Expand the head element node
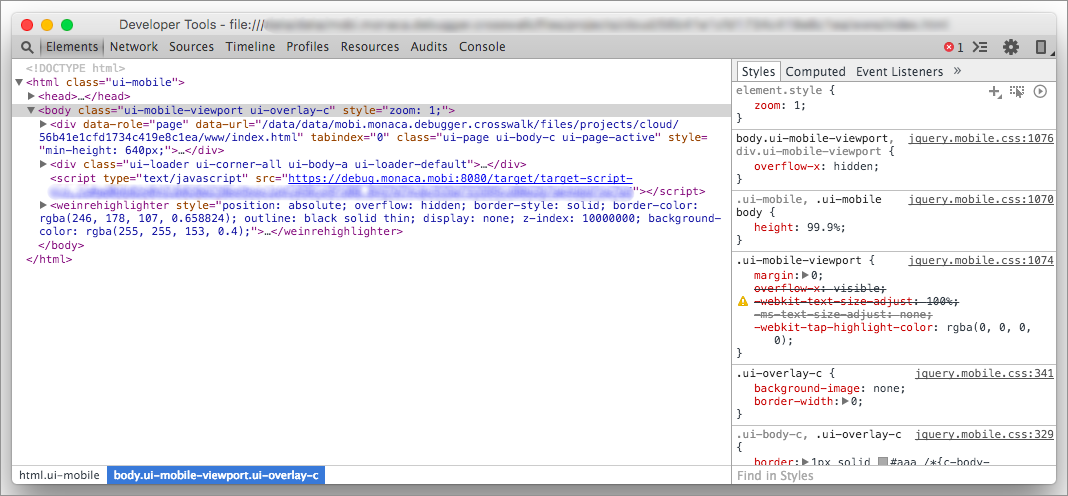Screen dimensions: 1068x496 (32, 97)
